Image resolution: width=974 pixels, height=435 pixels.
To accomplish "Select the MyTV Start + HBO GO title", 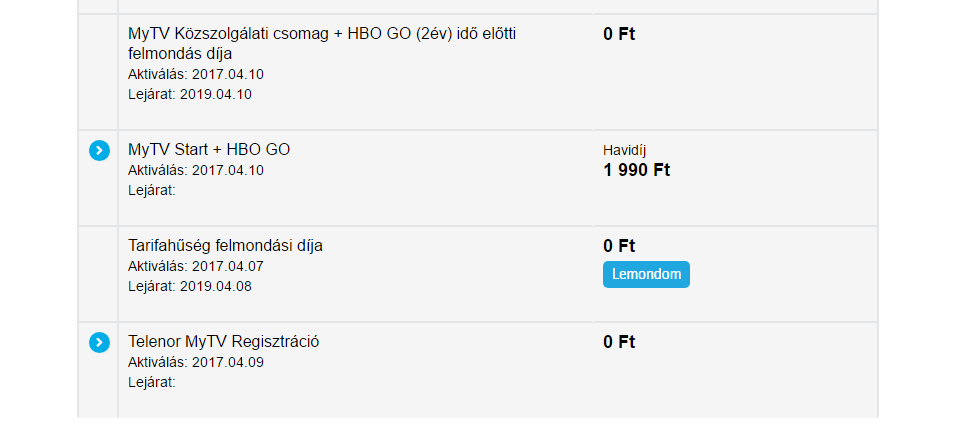I will click(x=209, y=150).
